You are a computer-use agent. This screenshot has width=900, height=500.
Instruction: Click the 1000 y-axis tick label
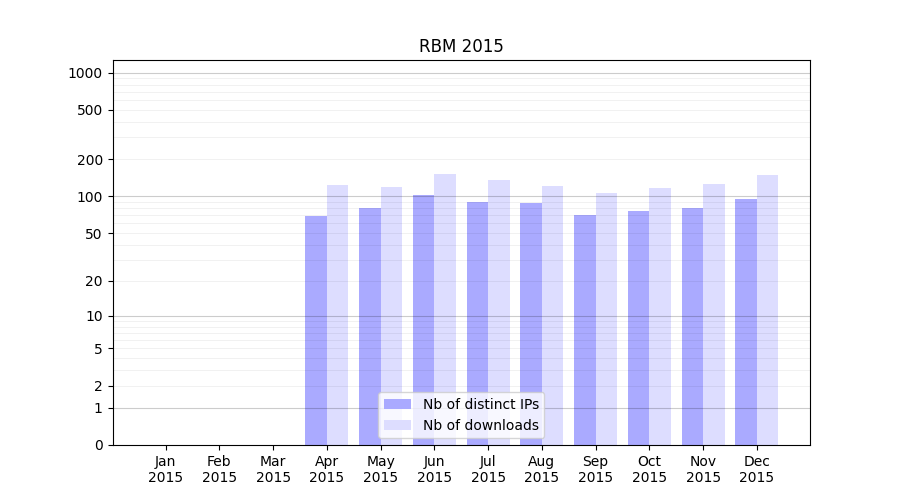[85, 73]
